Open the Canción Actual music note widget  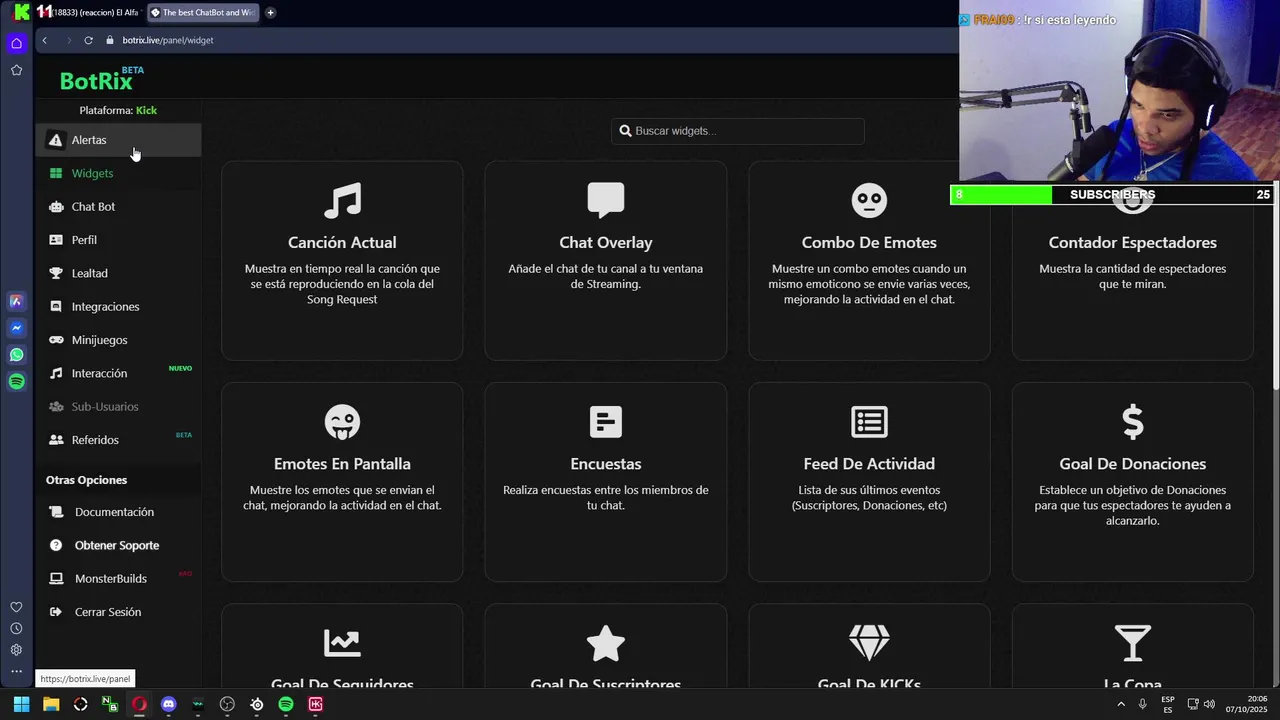[x=342, y=260]
